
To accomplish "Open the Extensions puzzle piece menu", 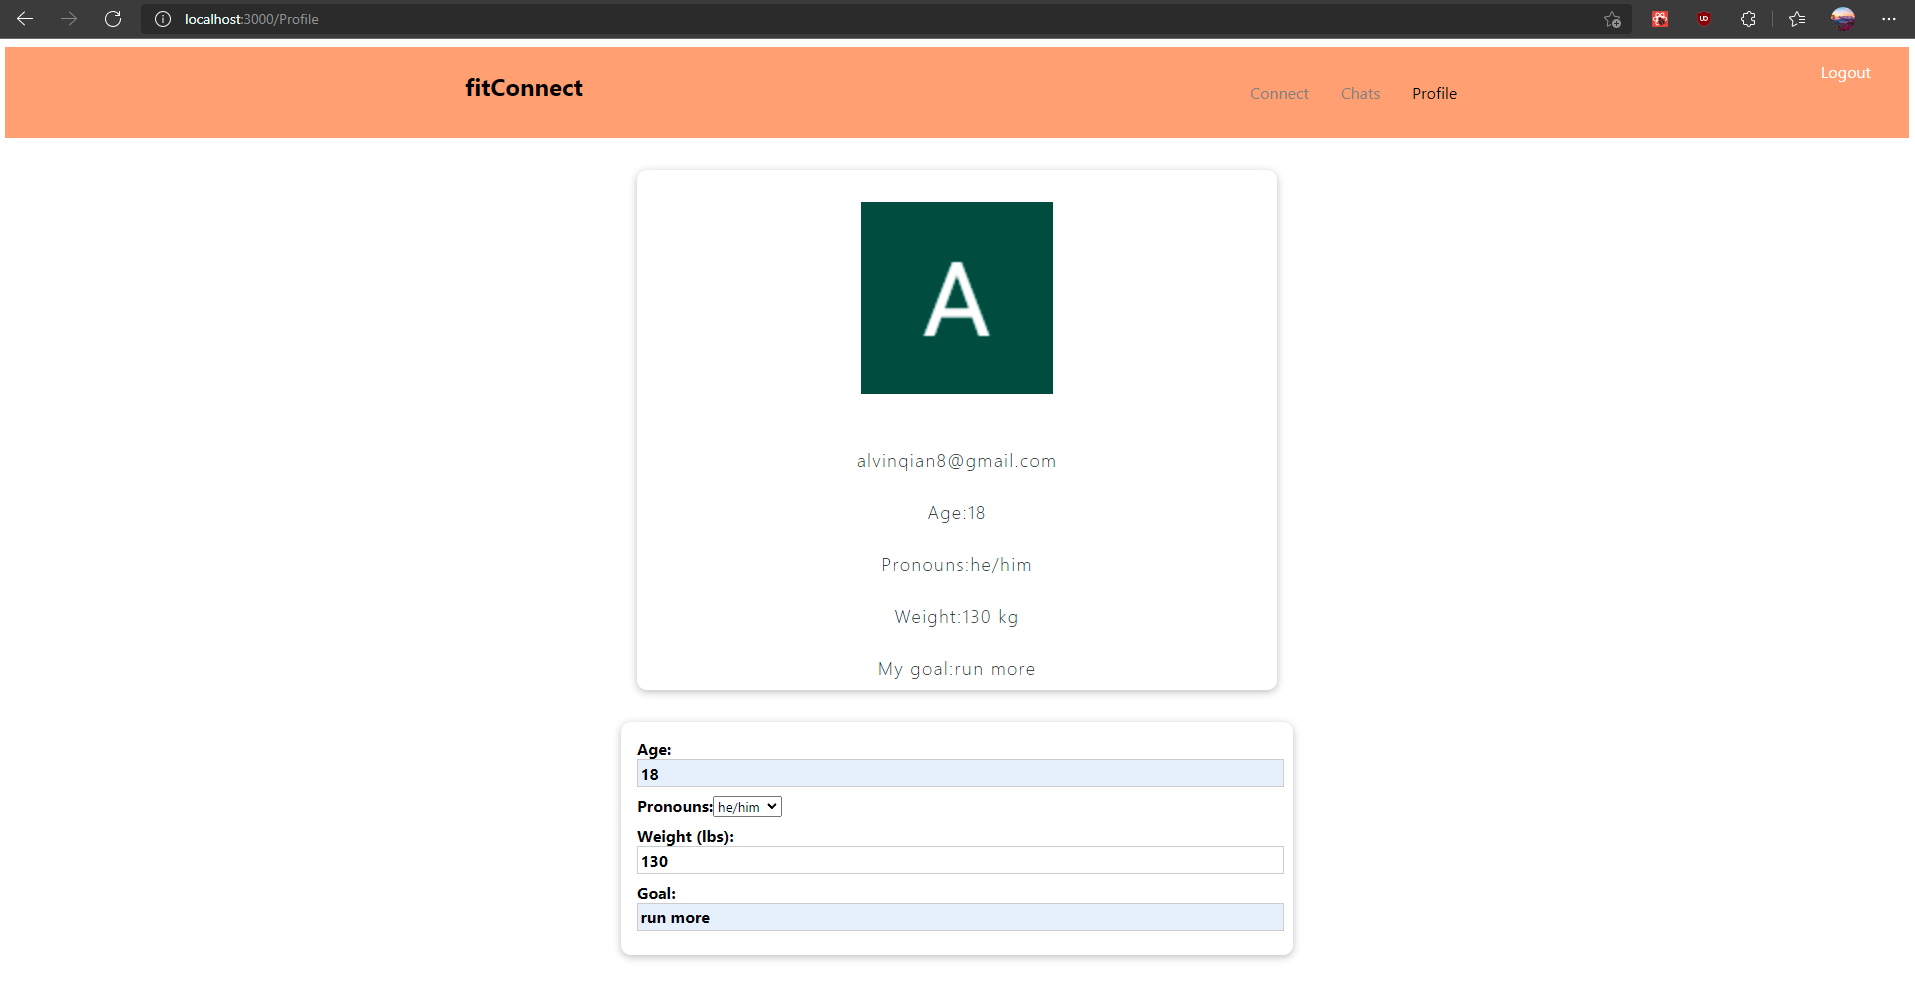I will (1748, 19).
